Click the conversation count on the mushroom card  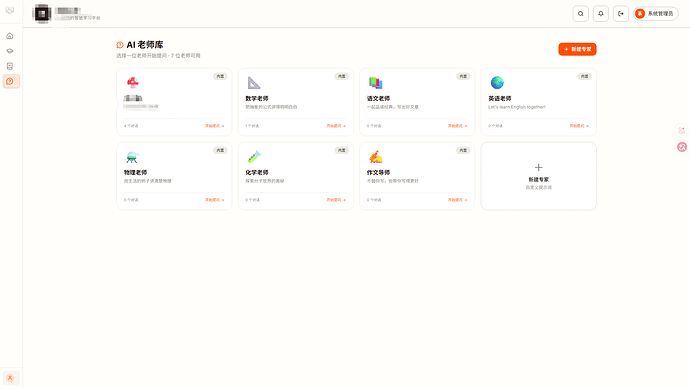(131, 126)
